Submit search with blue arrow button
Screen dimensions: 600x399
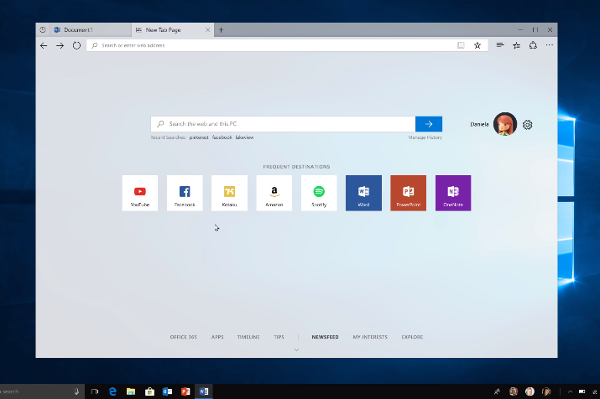[429, 124]
